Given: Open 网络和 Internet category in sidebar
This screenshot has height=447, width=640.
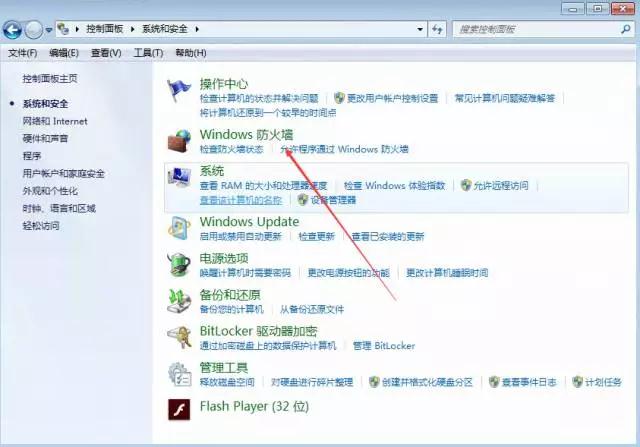Looking at the screenshot, I should click(55, 121).
